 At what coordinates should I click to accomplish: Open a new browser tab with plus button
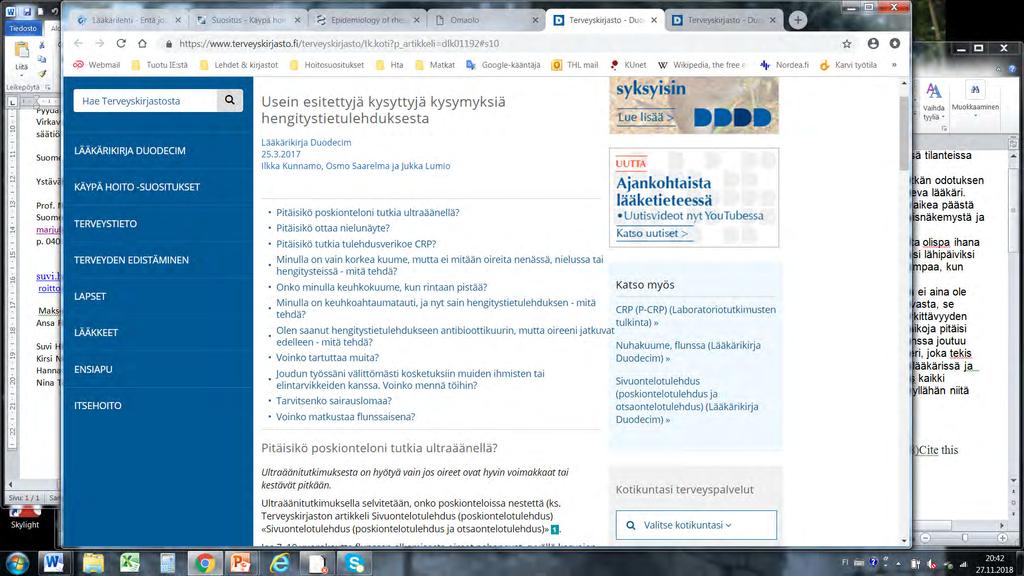pos(797,20)
